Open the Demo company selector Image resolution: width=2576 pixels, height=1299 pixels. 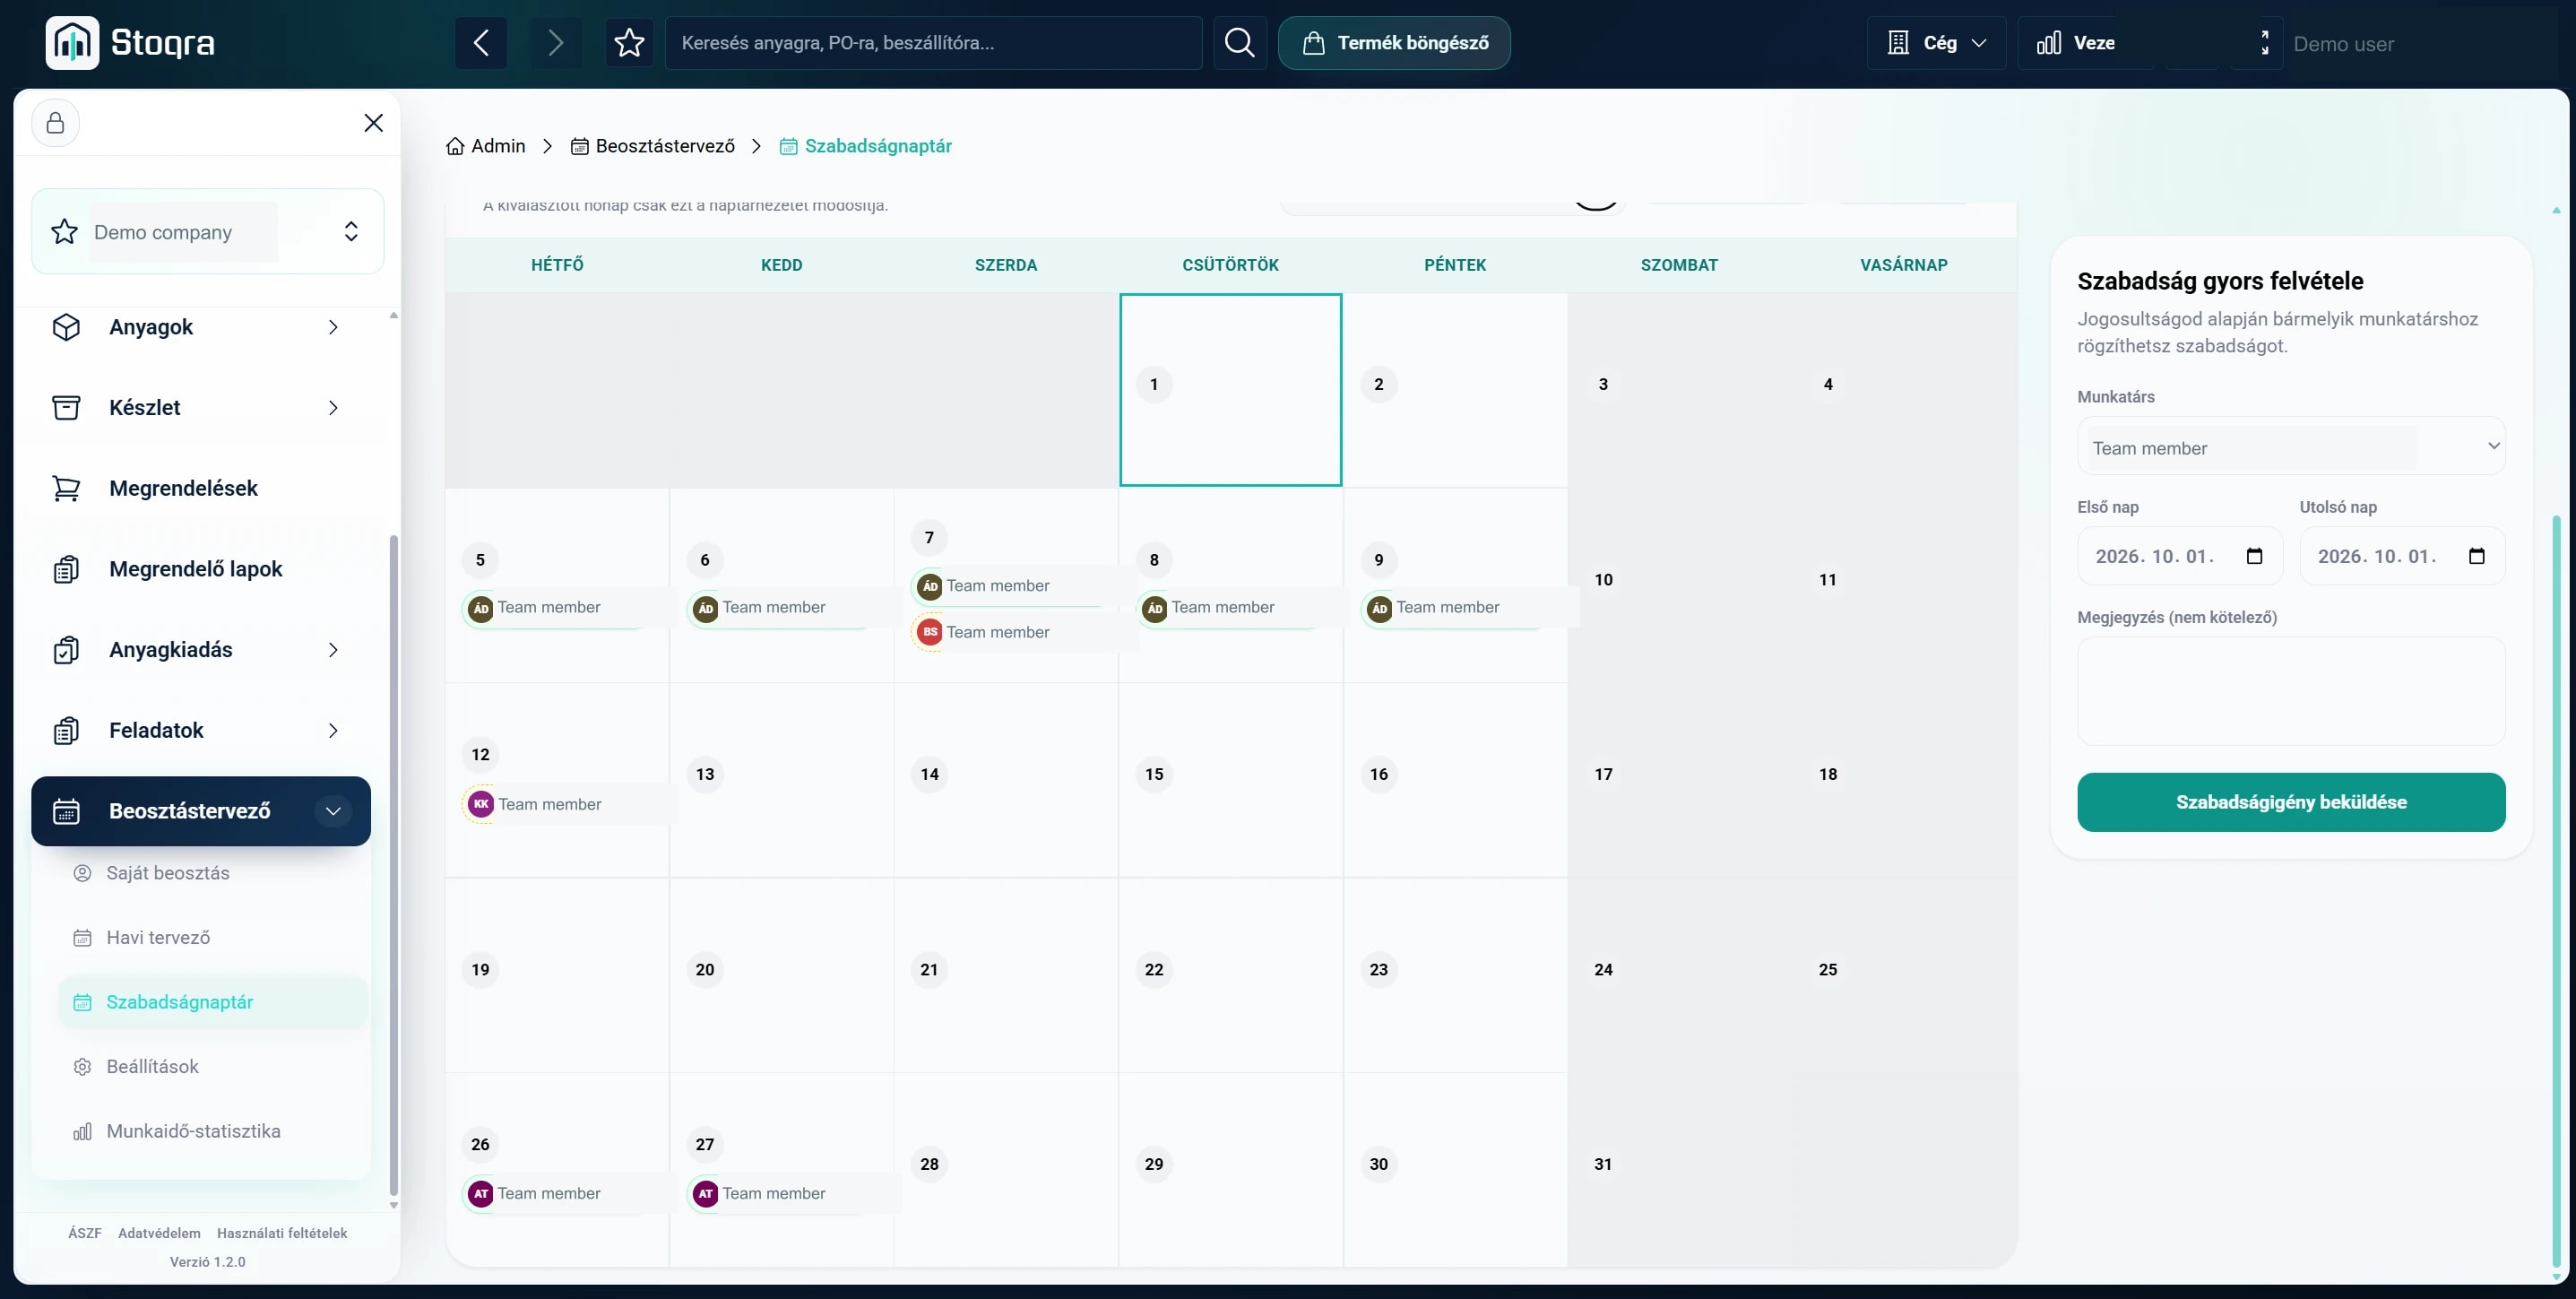click(x=208, y=232)
